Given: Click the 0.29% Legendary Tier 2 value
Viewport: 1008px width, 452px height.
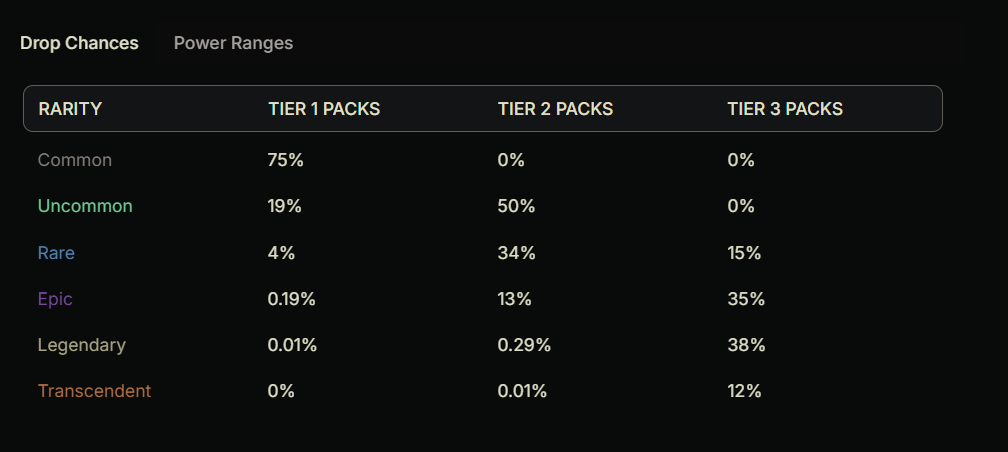Looking at the screenshot, I should (524, 345).
